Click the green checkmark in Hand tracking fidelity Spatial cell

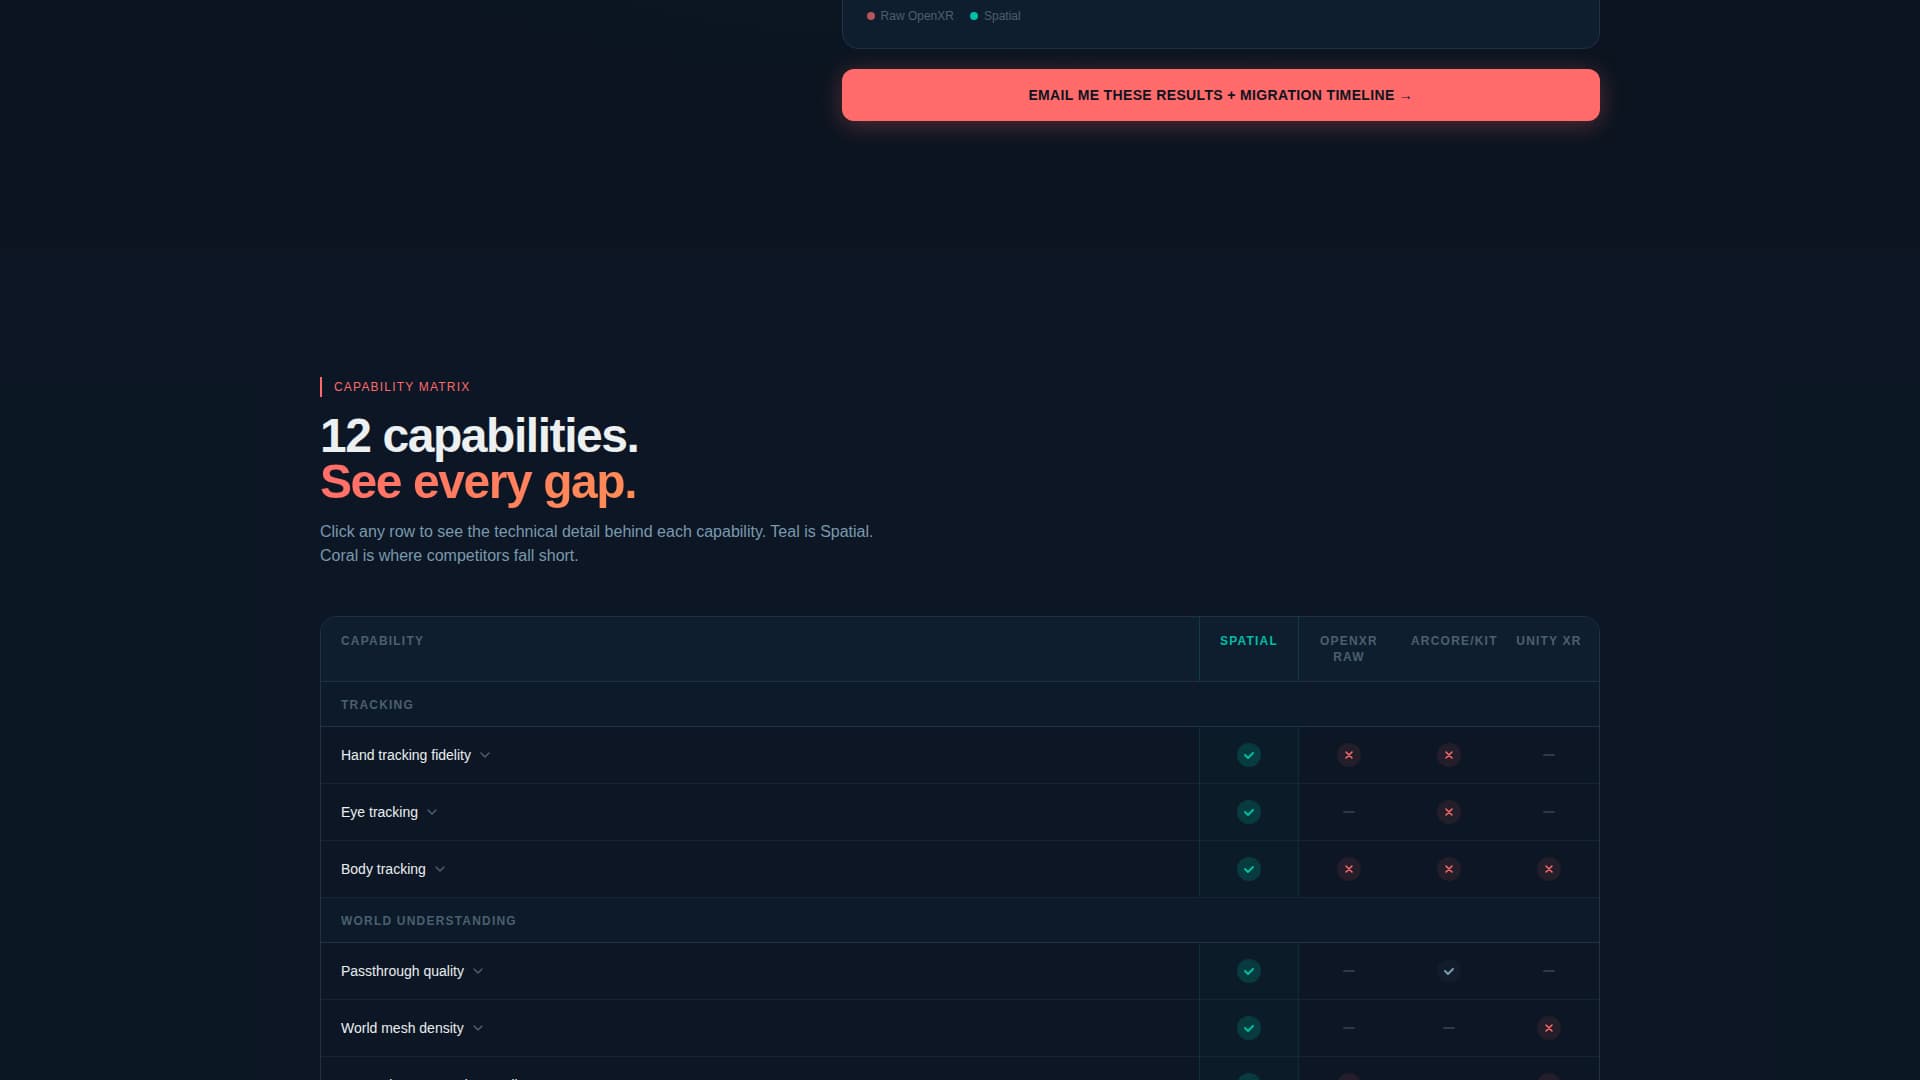[x=1248, y=755]
